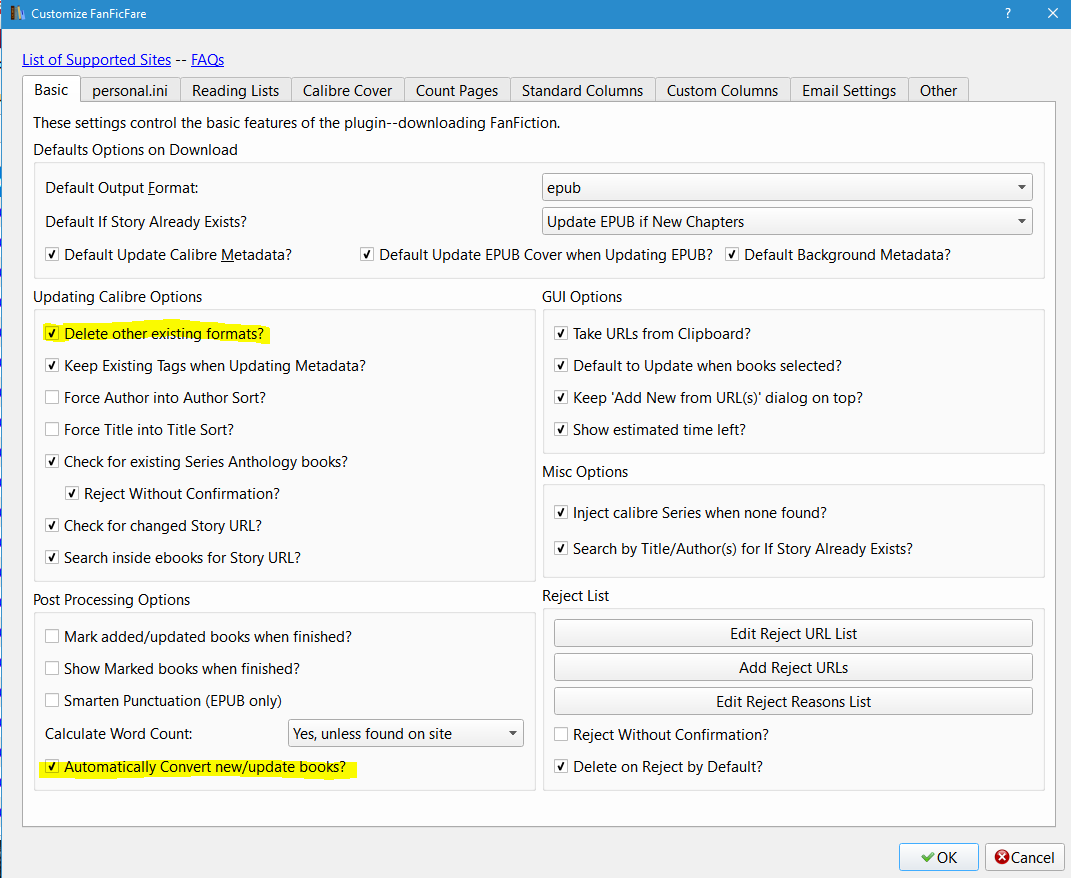Click the FanFicFare books icon in title bar
The image size is (1071, 878).
(17, 13)
